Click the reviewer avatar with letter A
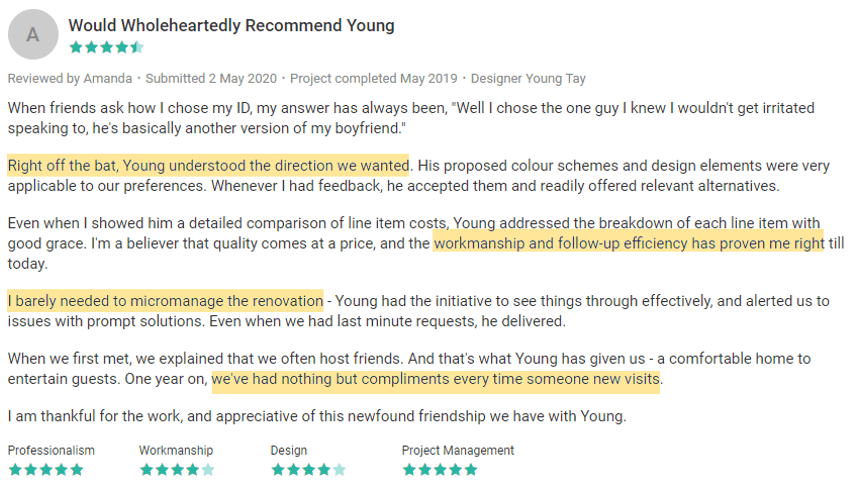 pos(33,35)
